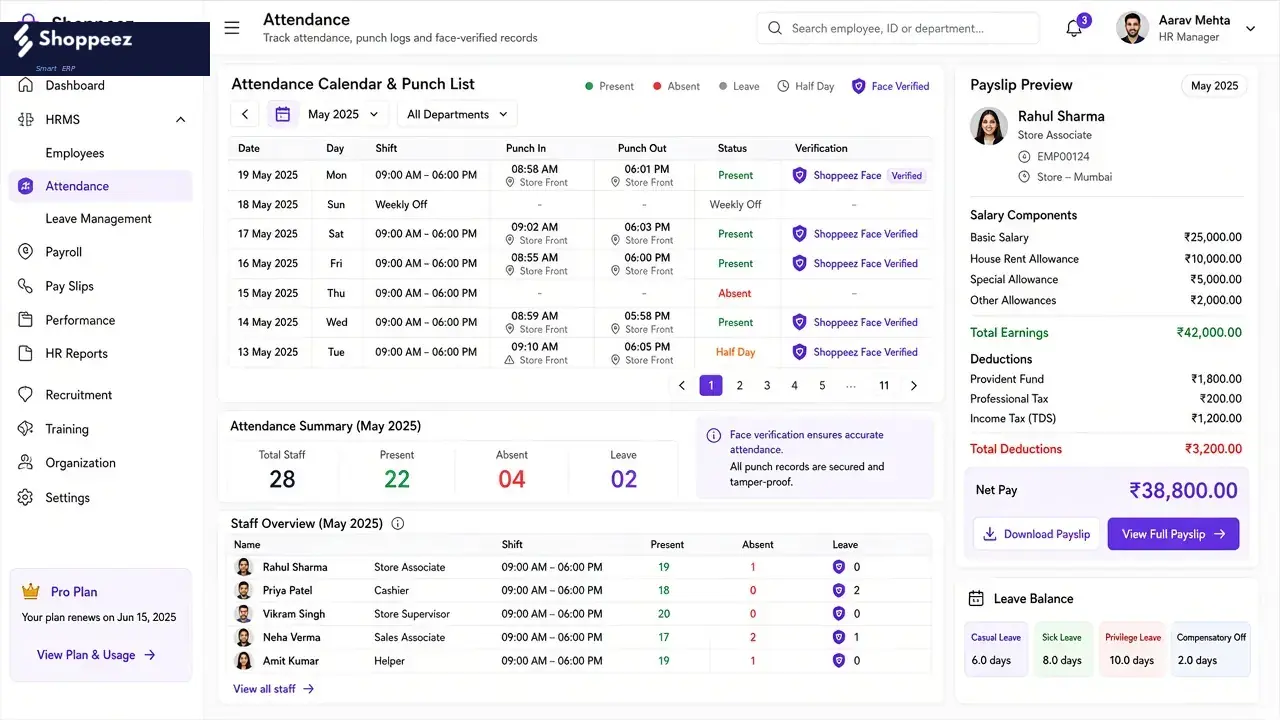1280x720 pixels.
Task: Click the View Full Payslip button
Action: point(1173,534)
